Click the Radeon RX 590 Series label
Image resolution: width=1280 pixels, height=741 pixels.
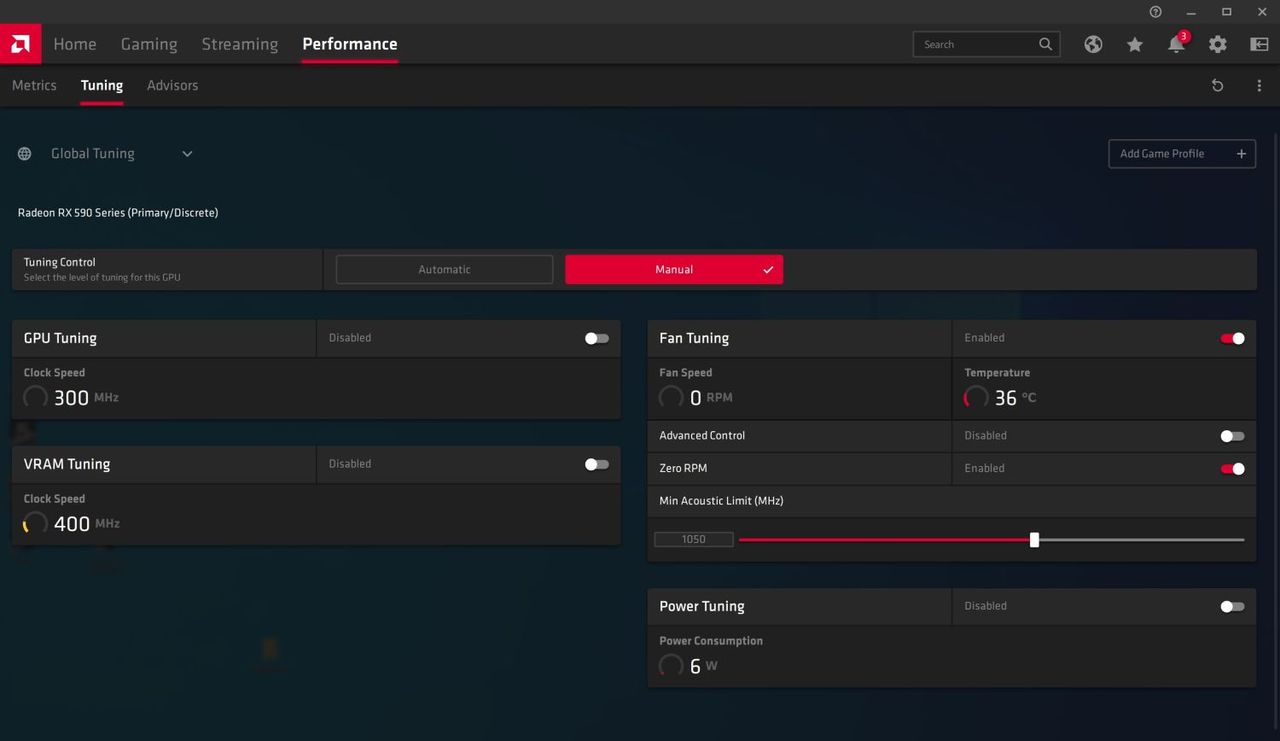coord(118,213)
